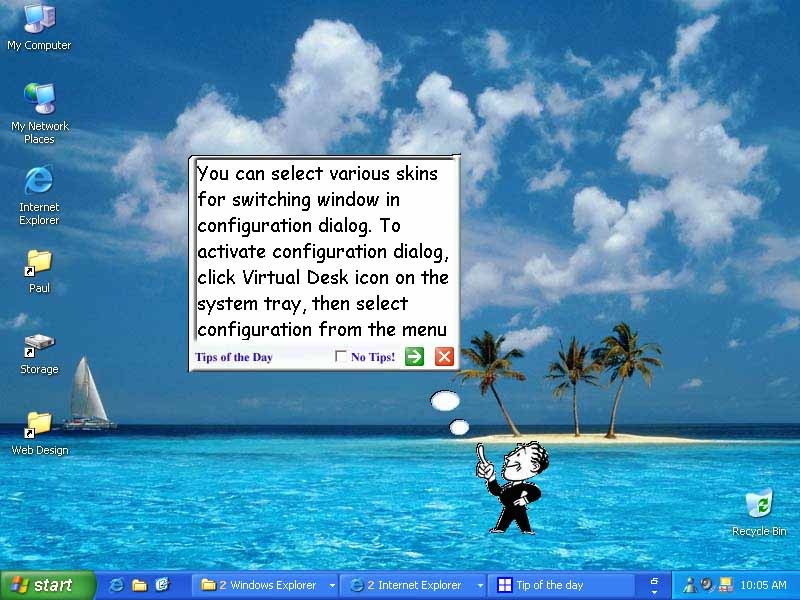Enable the No Tips! checkbox

[340, 356]
